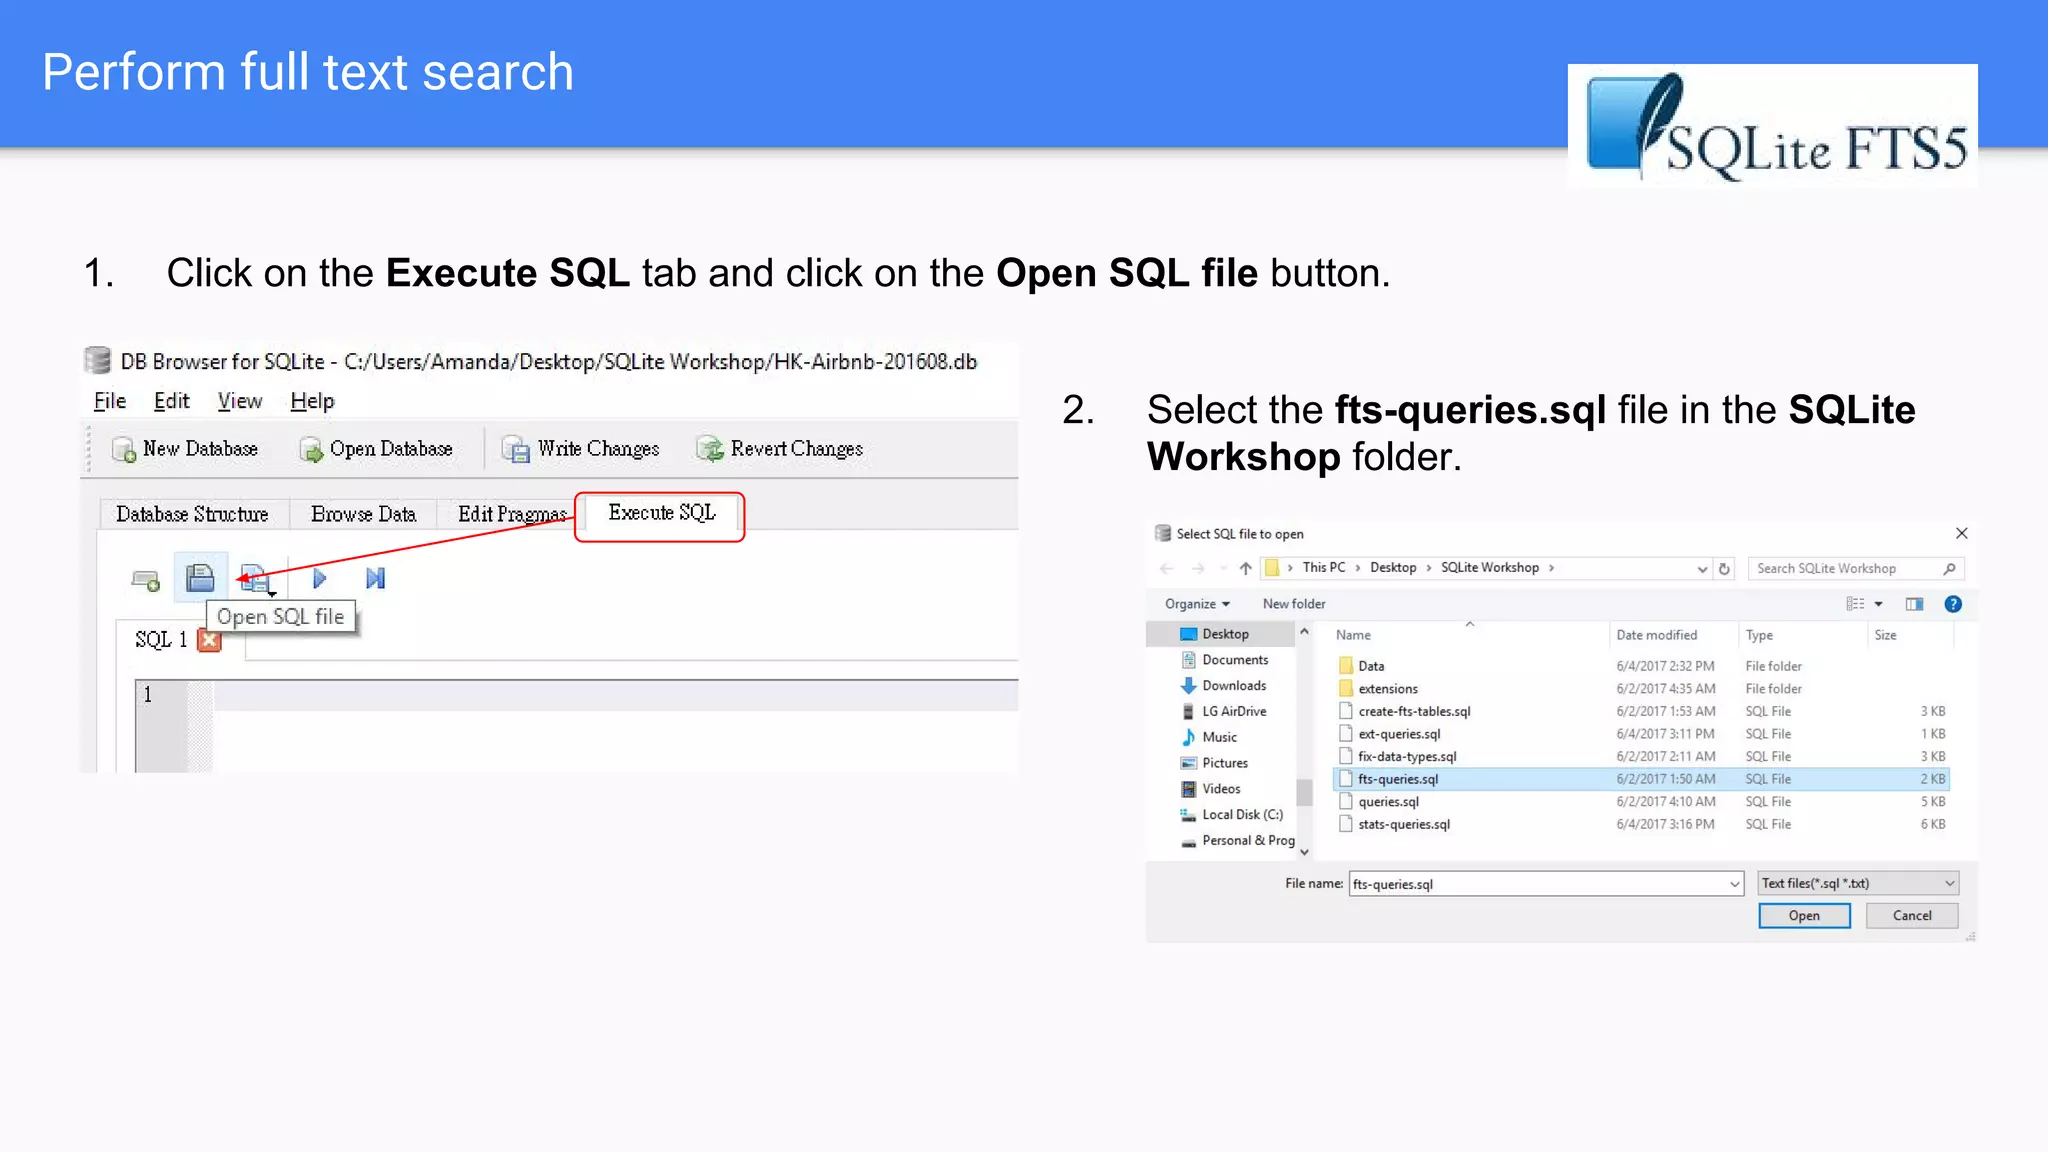The image size is (2048, 1152).
Task: Click Write Changes in the toolbar
Action: point(581,449)
